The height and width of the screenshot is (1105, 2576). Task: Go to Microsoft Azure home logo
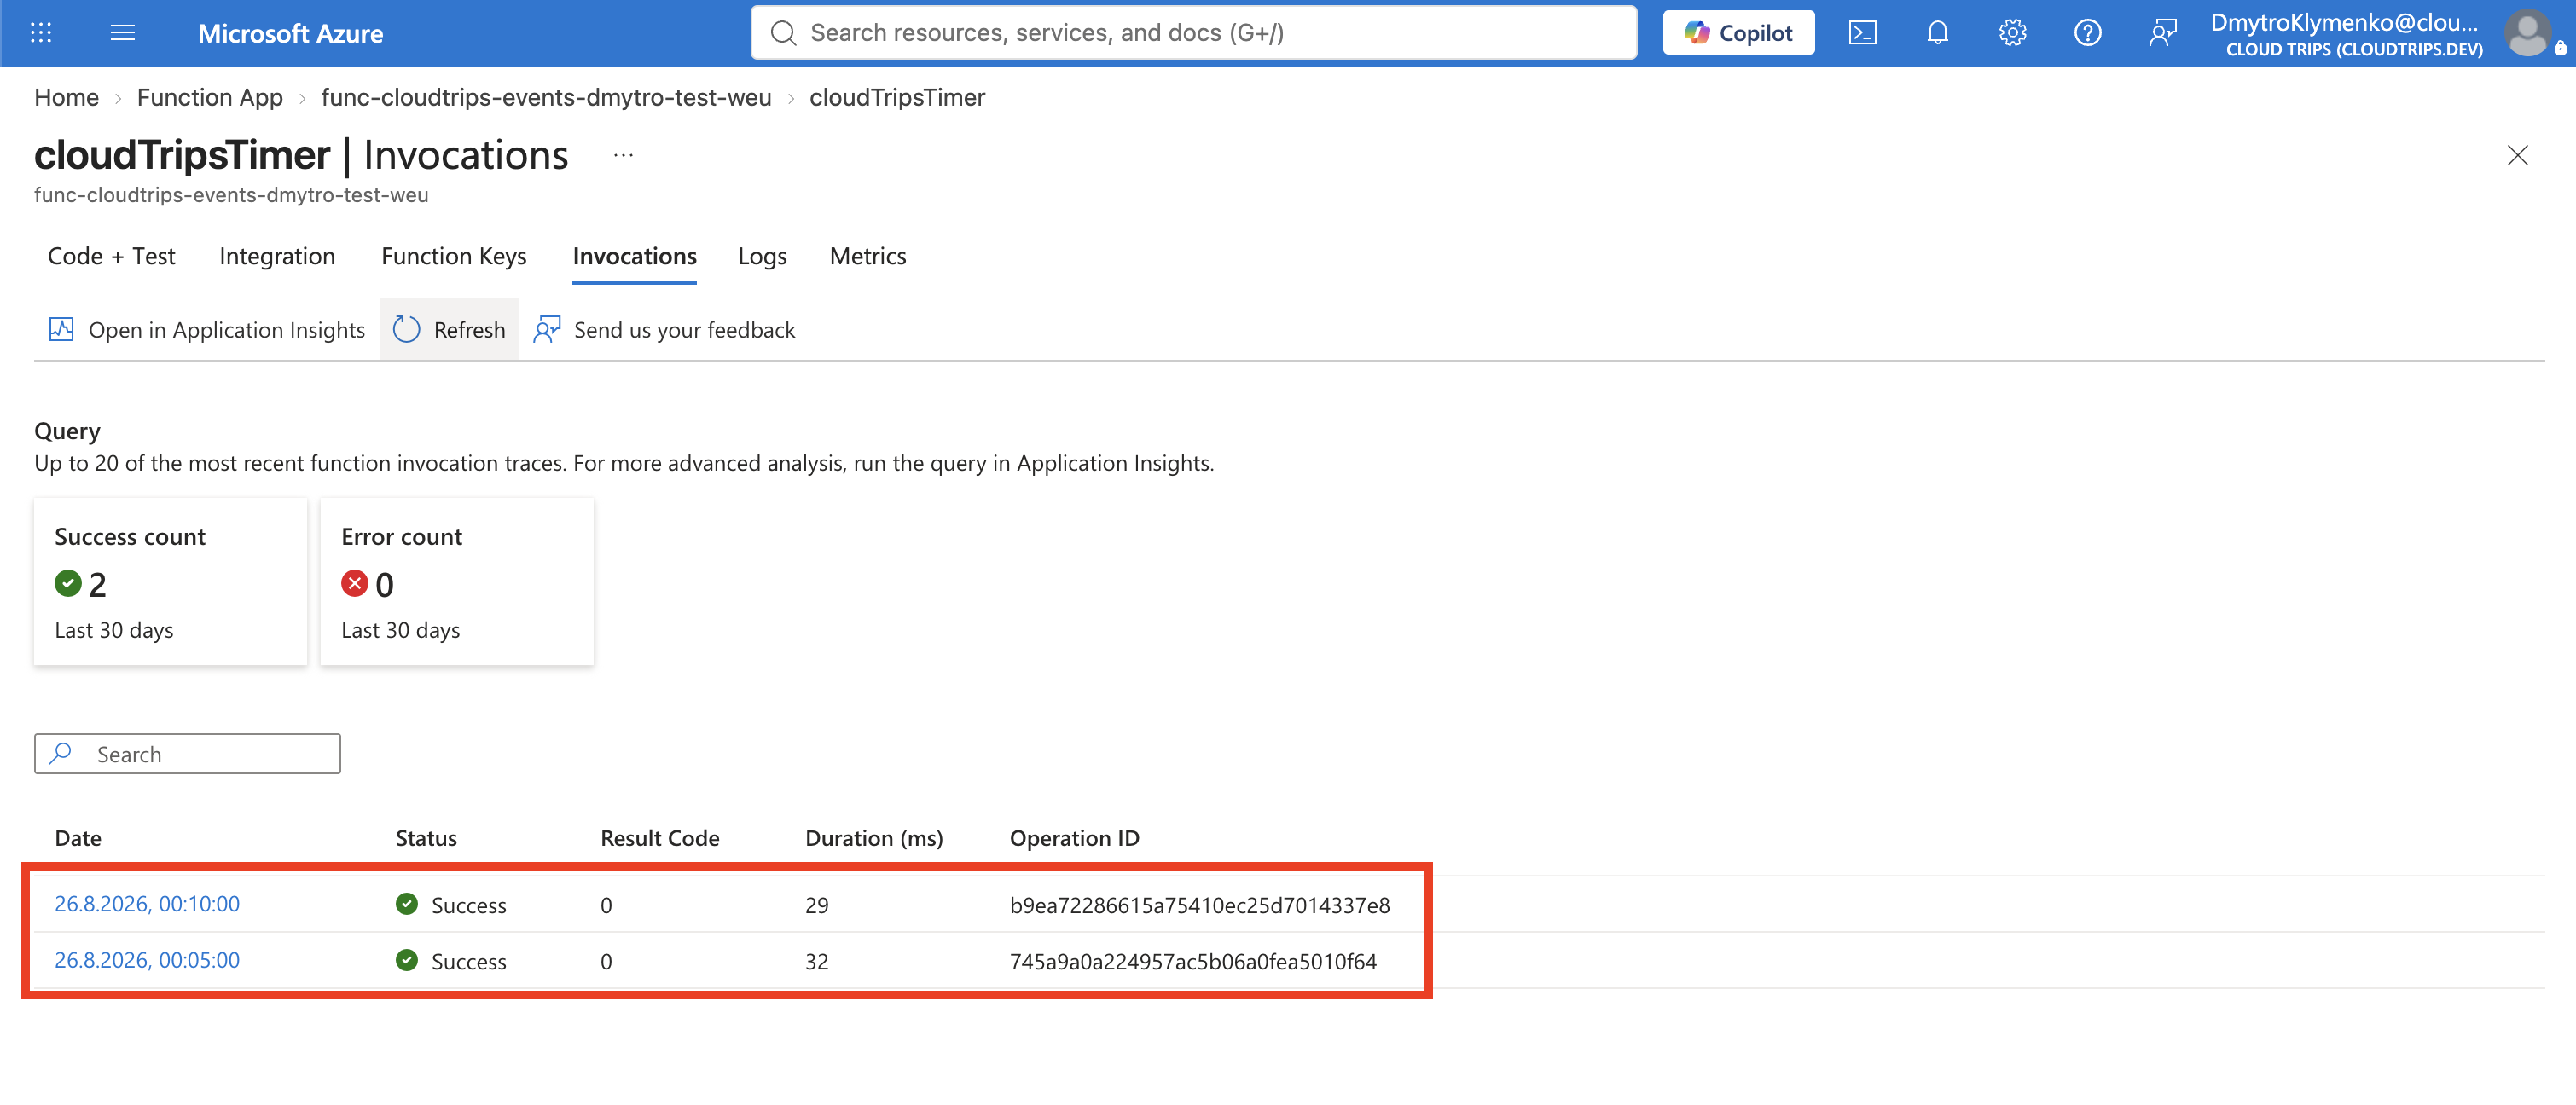tap(290, 33)
